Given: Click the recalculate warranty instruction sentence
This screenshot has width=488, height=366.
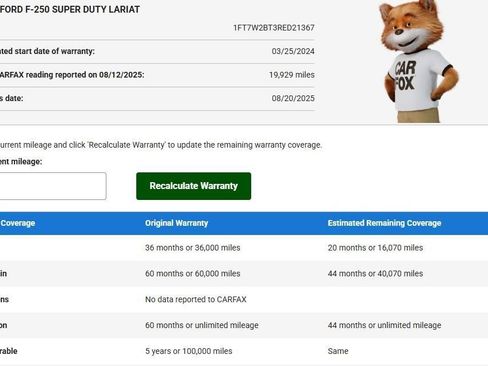Looking at the screenshot, I should point(161,145).
